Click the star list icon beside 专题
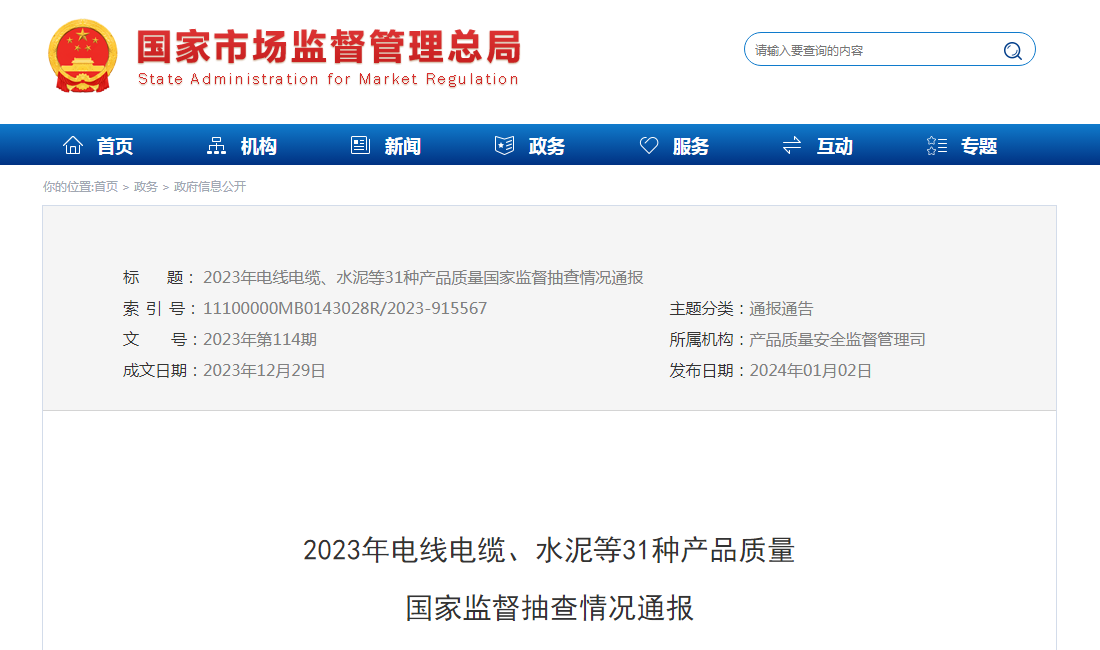 [936, 146]
